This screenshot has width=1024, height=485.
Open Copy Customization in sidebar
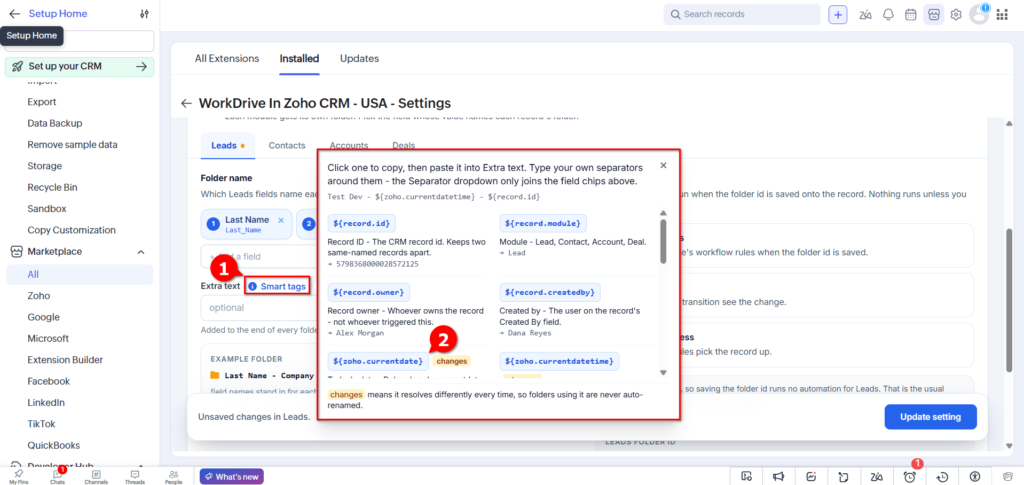click(72, 230)
